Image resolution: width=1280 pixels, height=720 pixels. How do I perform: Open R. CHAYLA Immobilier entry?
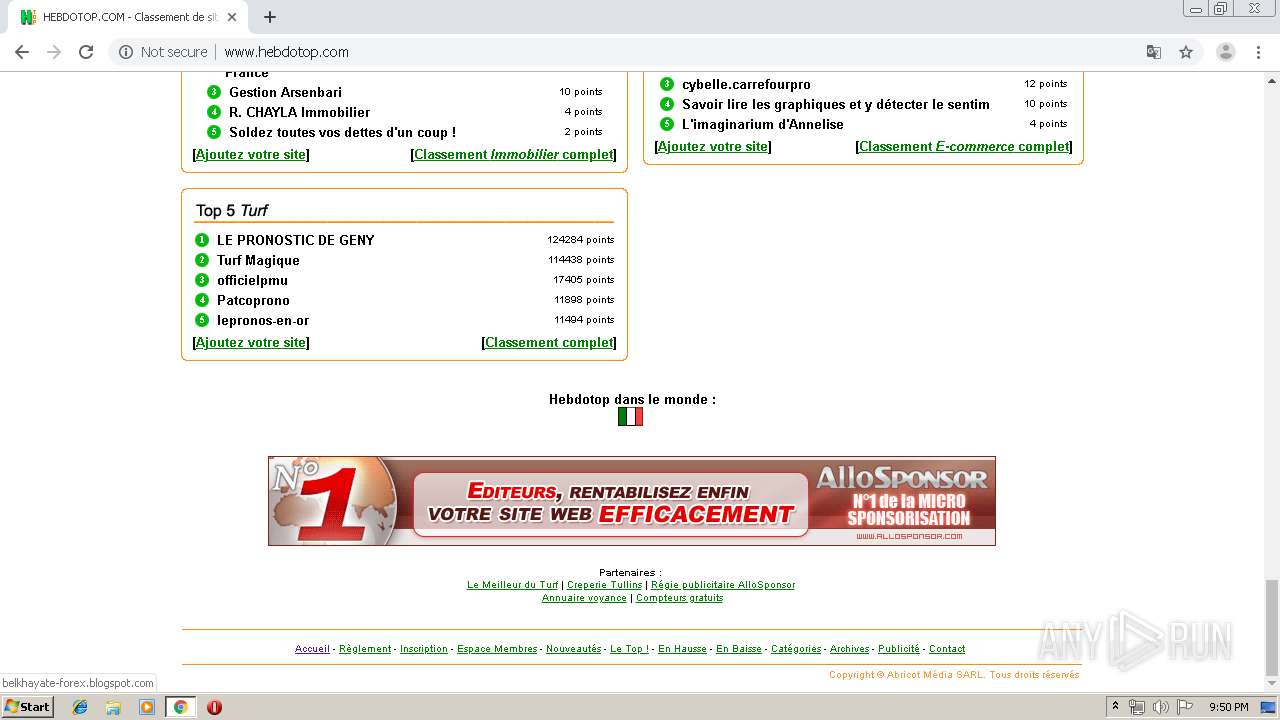pyautogui.click(x=299, y=112)
